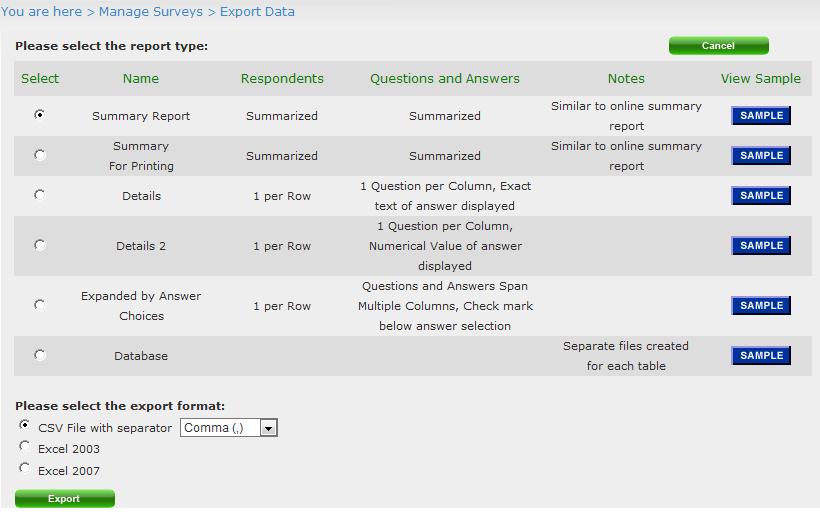Choose the Database report radio button
The image size is (820, 517).
[x=39, y=355]
